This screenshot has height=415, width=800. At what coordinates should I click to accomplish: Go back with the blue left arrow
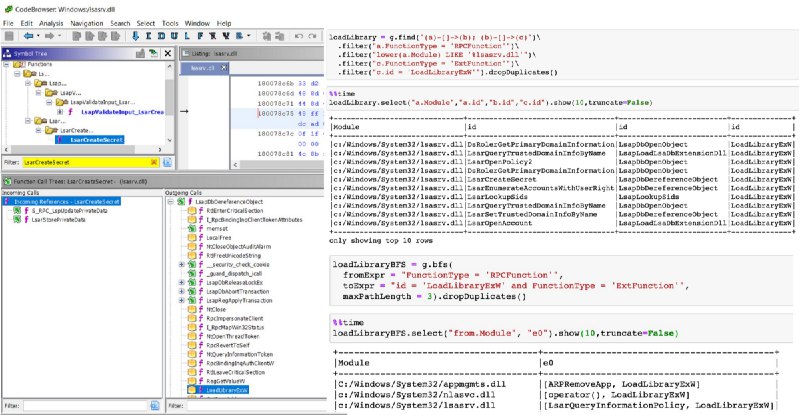tap(29, 36)
